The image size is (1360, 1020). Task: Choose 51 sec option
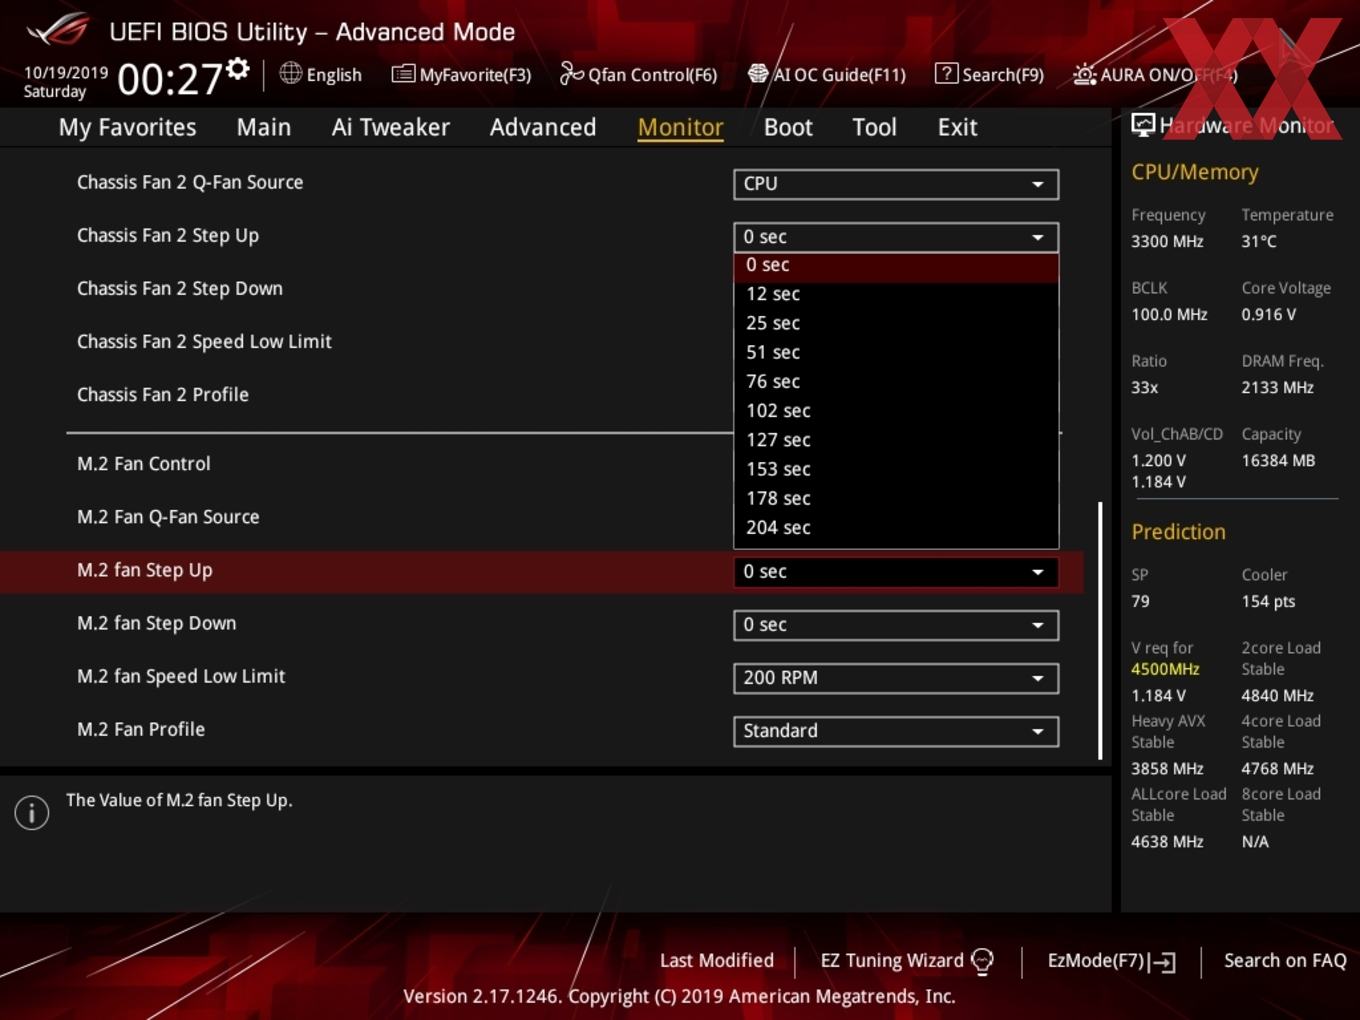click(x=896, y=352)
